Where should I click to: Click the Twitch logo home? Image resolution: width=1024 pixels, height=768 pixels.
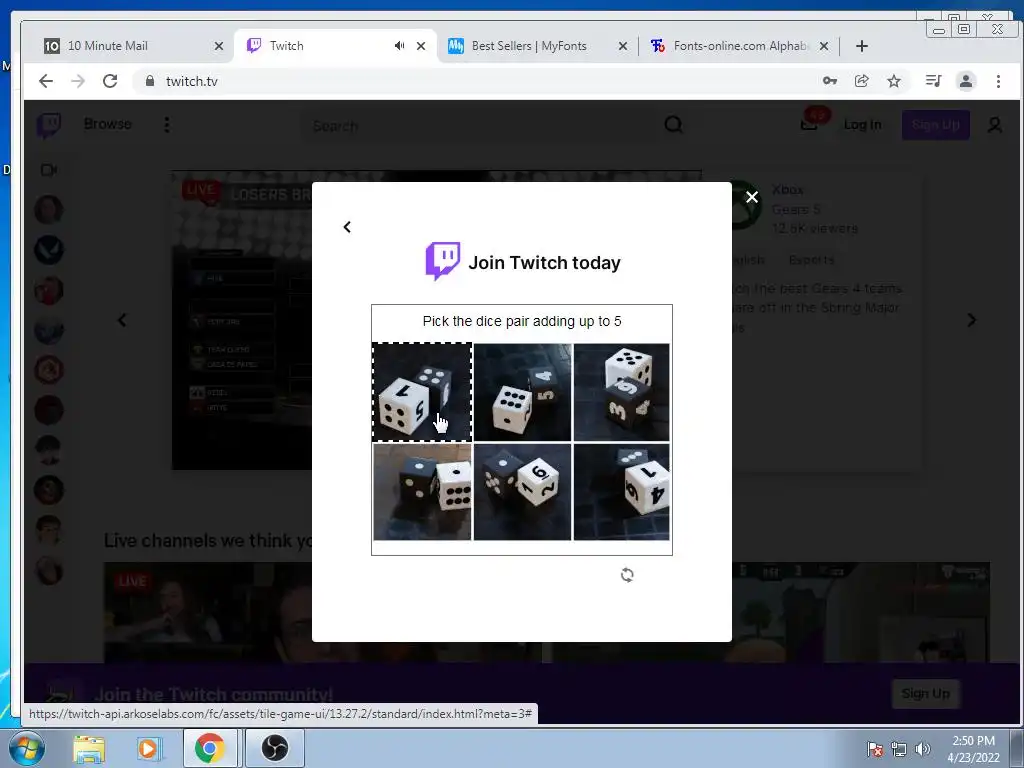49,125
